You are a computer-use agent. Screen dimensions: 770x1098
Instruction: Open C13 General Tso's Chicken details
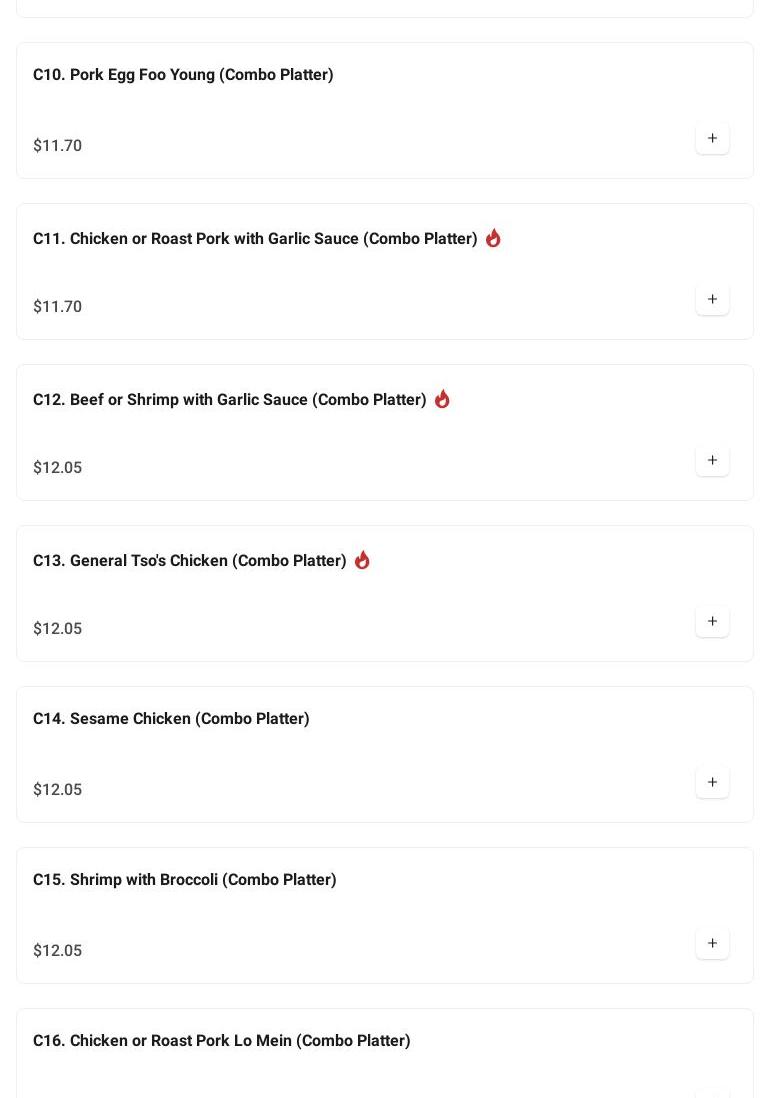click(189, 561)
